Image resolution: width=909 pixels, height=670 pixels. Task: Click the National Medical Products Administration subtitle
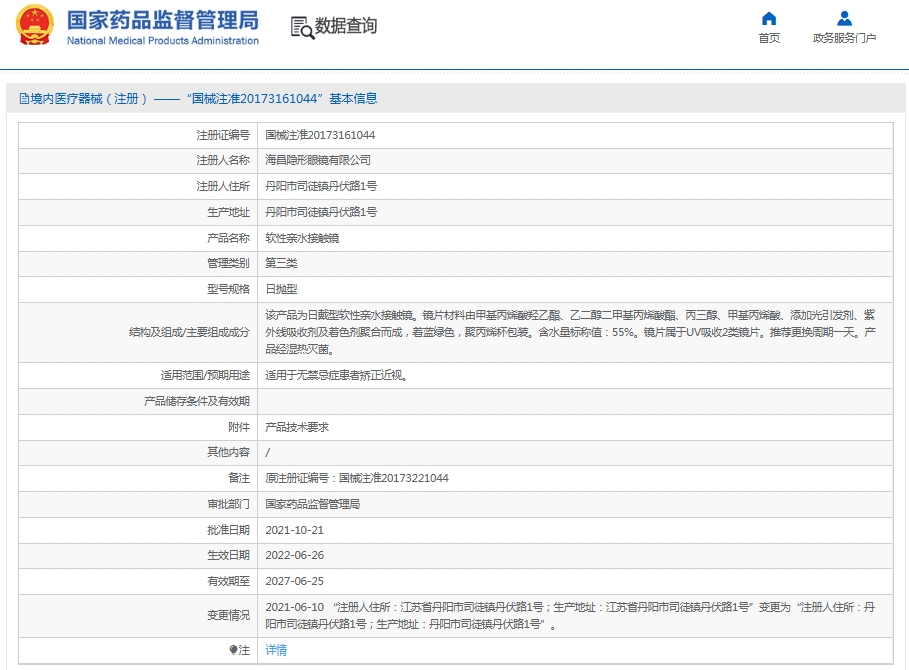163,41
